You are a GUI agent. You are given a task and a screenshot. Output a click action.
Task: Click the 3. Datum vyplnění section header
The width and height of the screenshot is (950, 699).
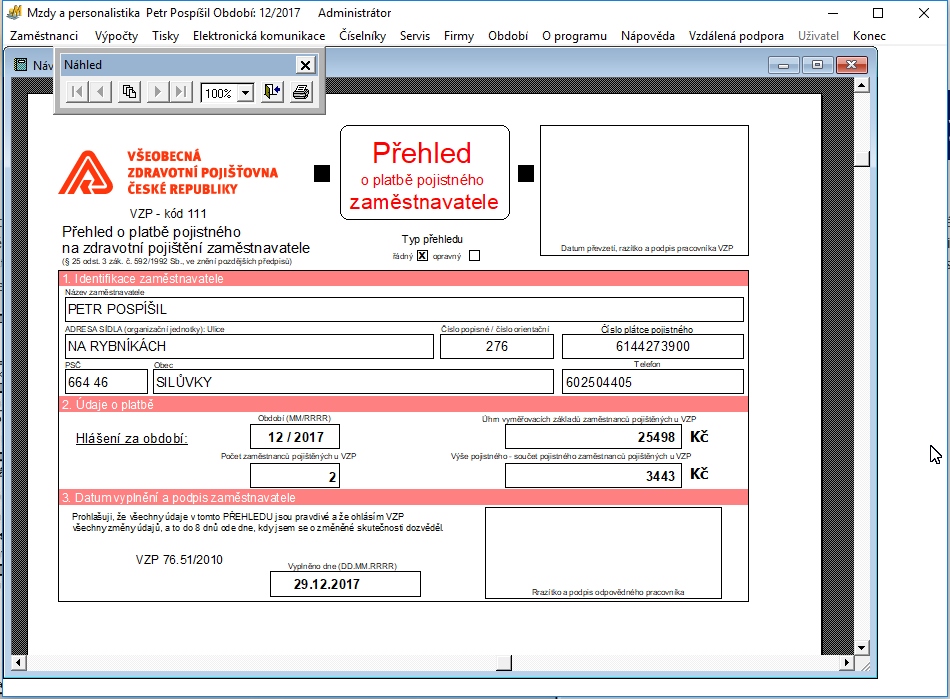pos(404,497)
